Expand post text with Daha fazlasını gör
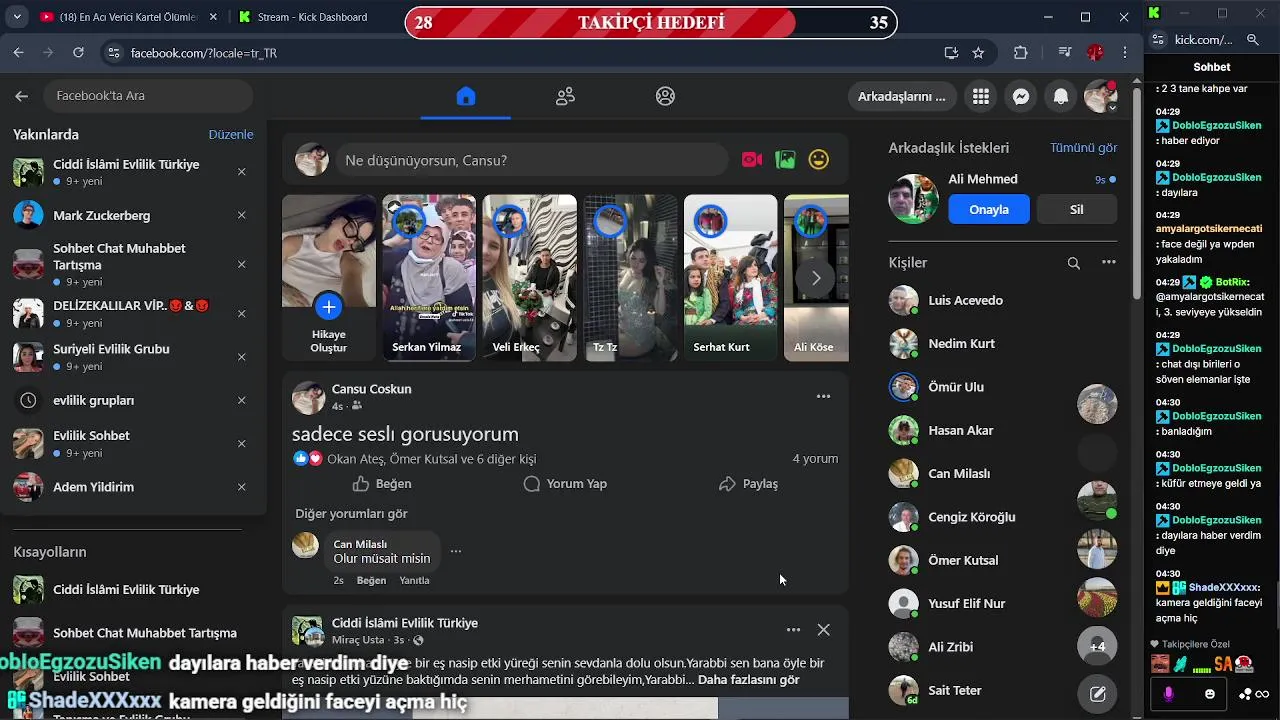 749,680
